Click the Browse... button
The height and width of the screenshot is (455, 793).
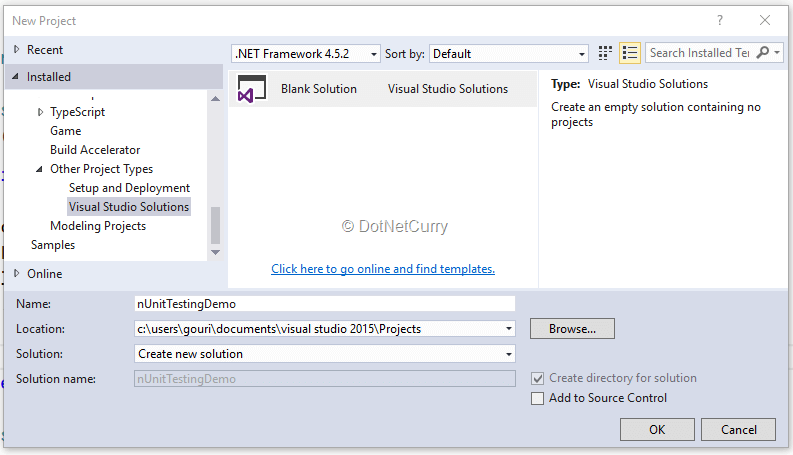click(x=572, y=329)
